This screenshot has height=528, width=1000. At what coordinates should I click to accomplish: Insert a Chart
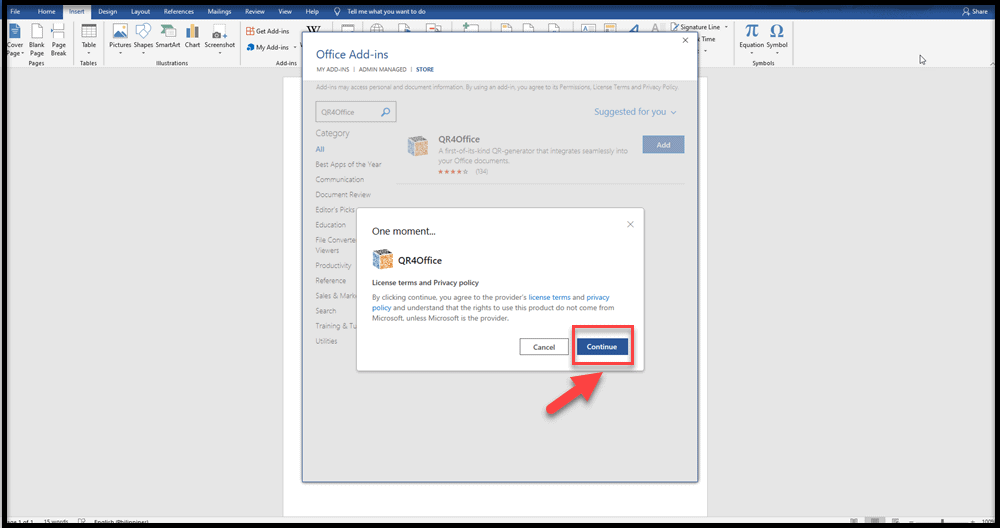pyautogui.click(x=192, y=36)
